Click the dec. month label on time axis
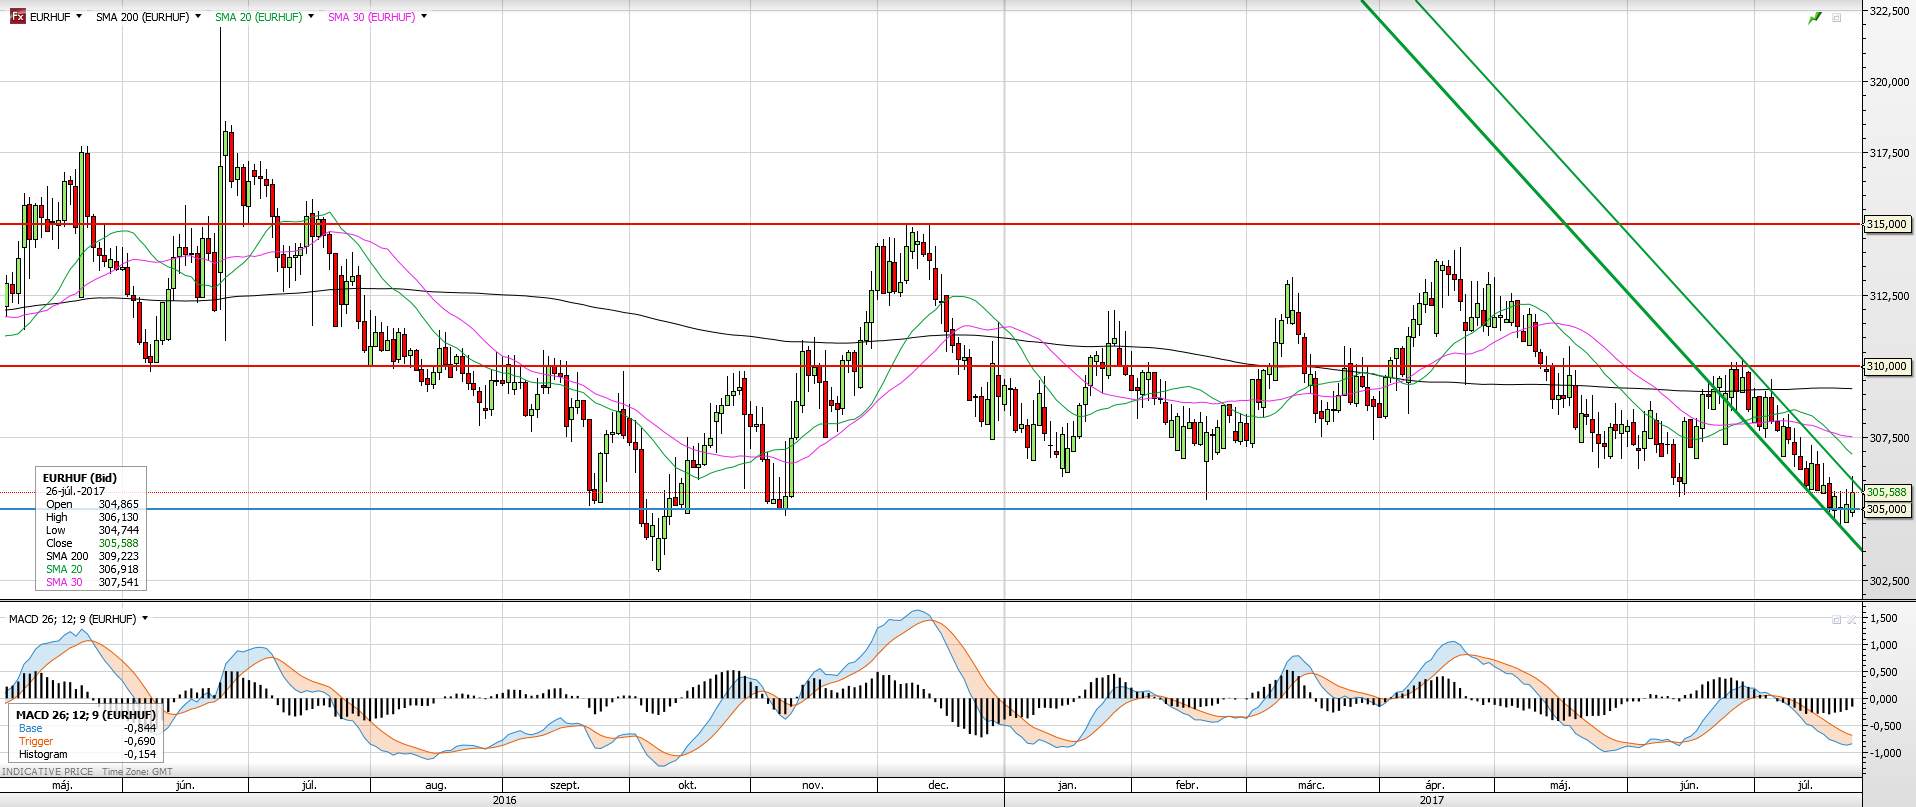 938,785
